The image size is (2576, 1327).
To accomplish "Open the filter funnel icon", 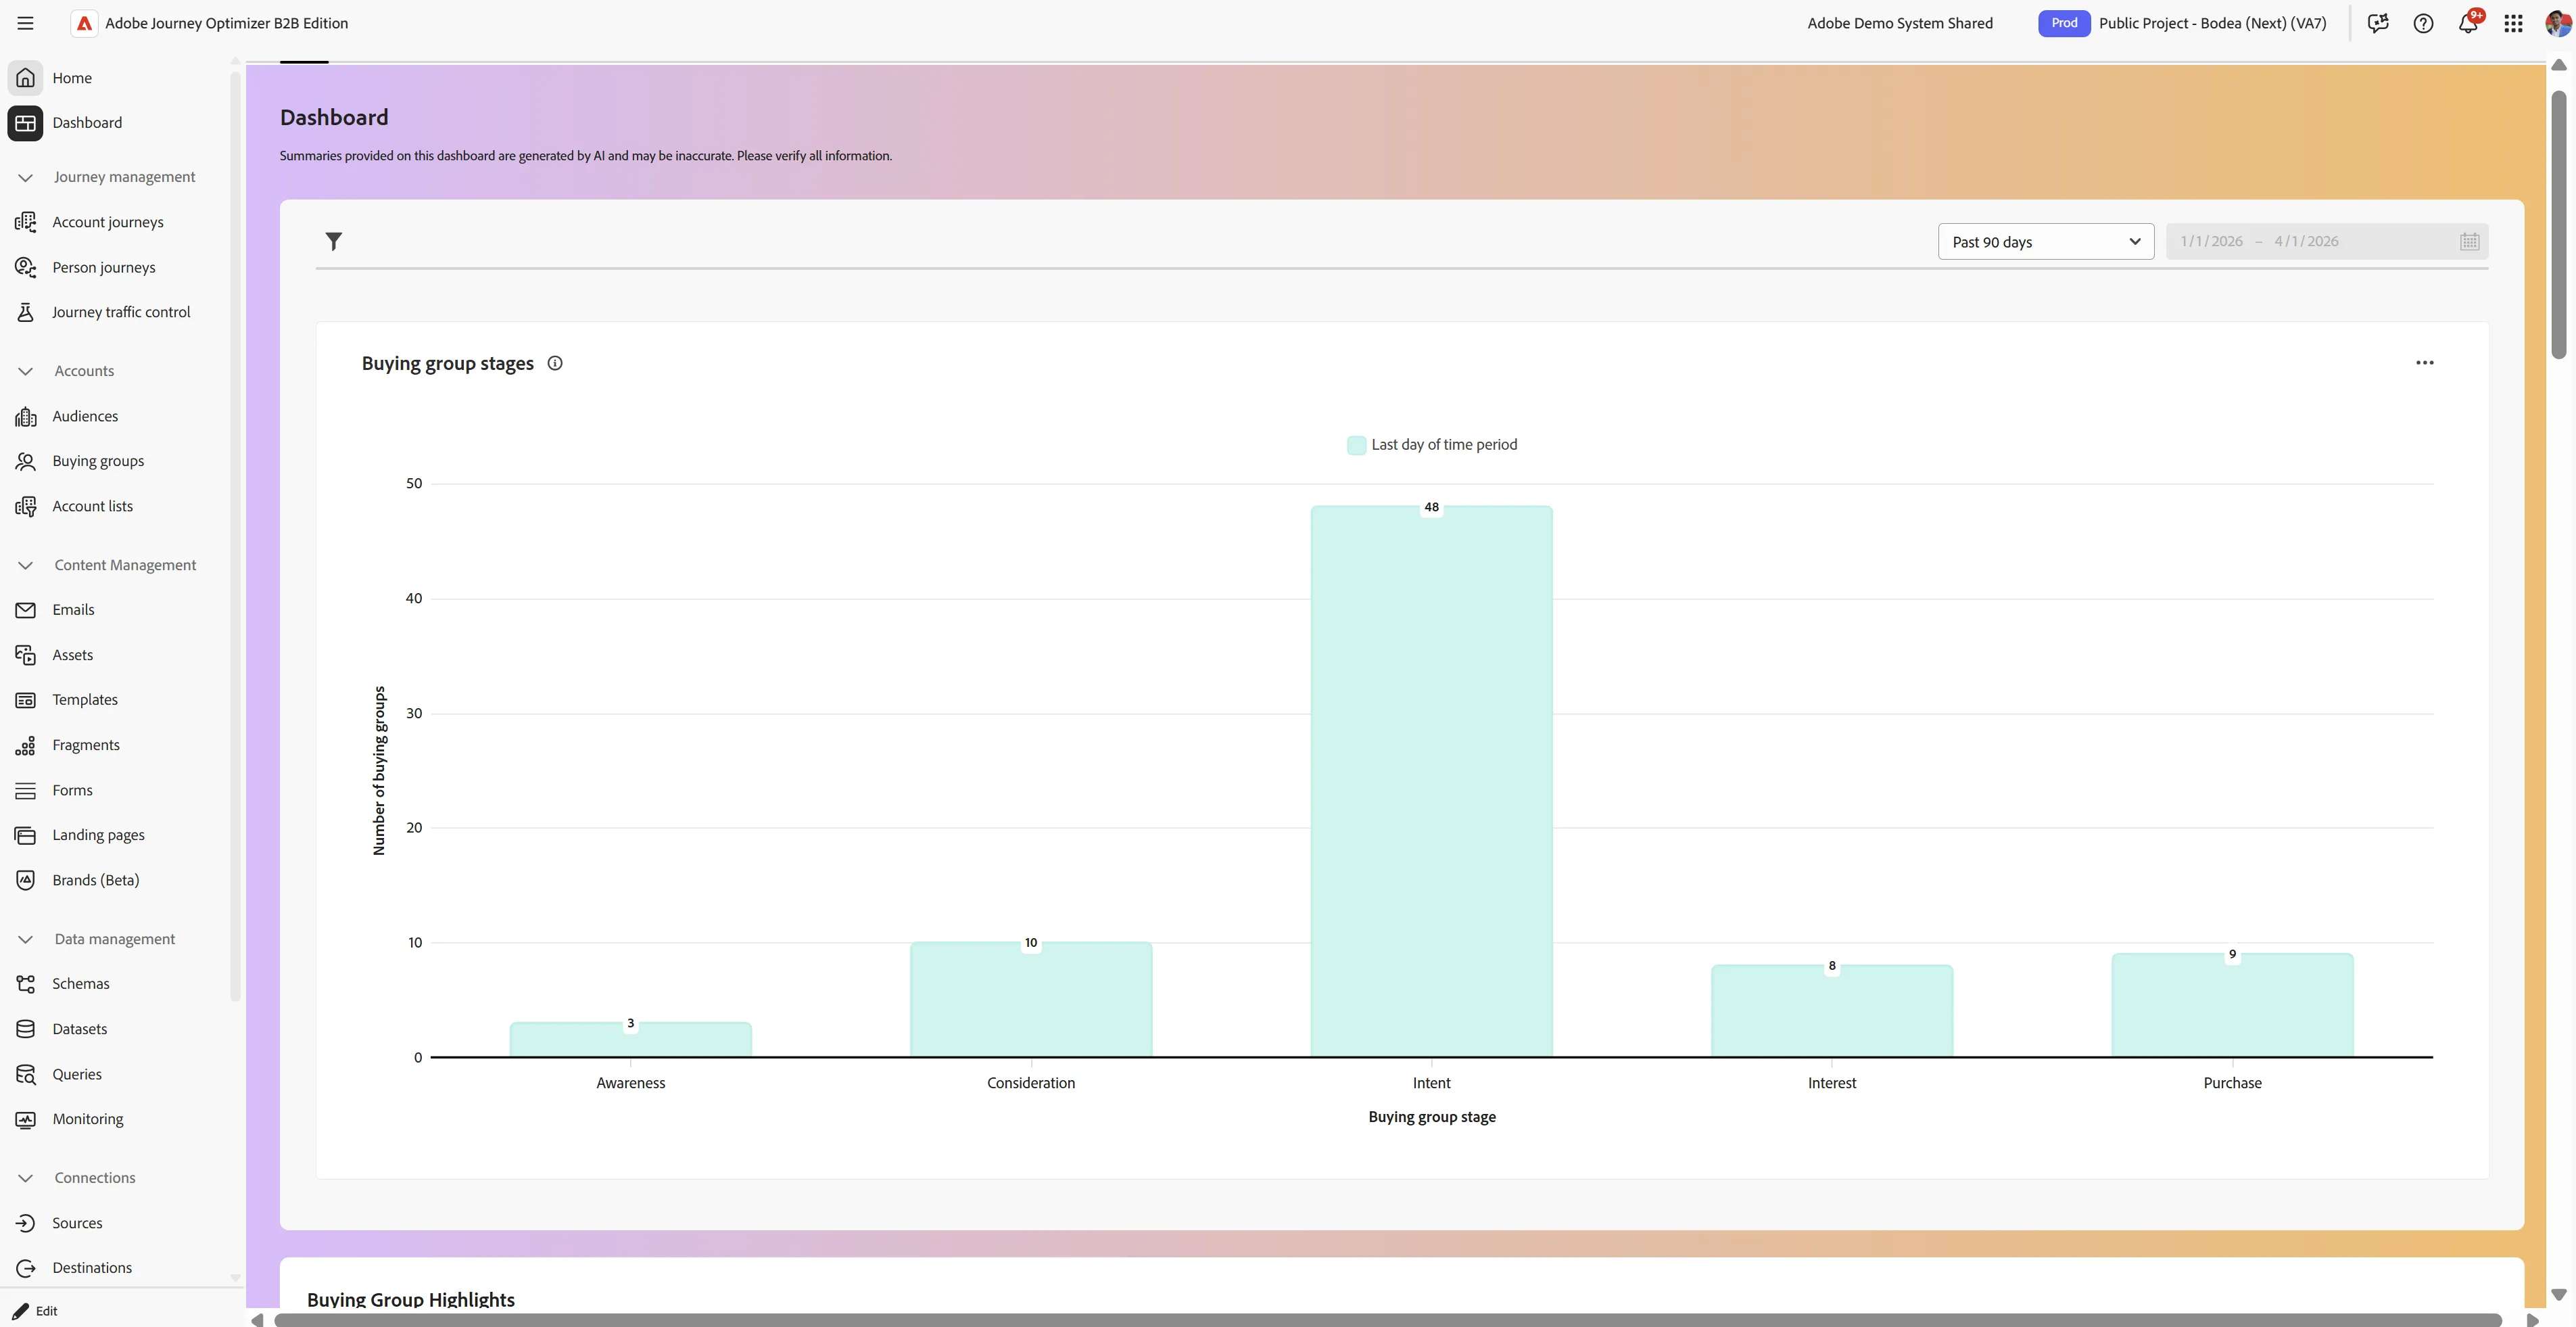I will pos(334,241).
